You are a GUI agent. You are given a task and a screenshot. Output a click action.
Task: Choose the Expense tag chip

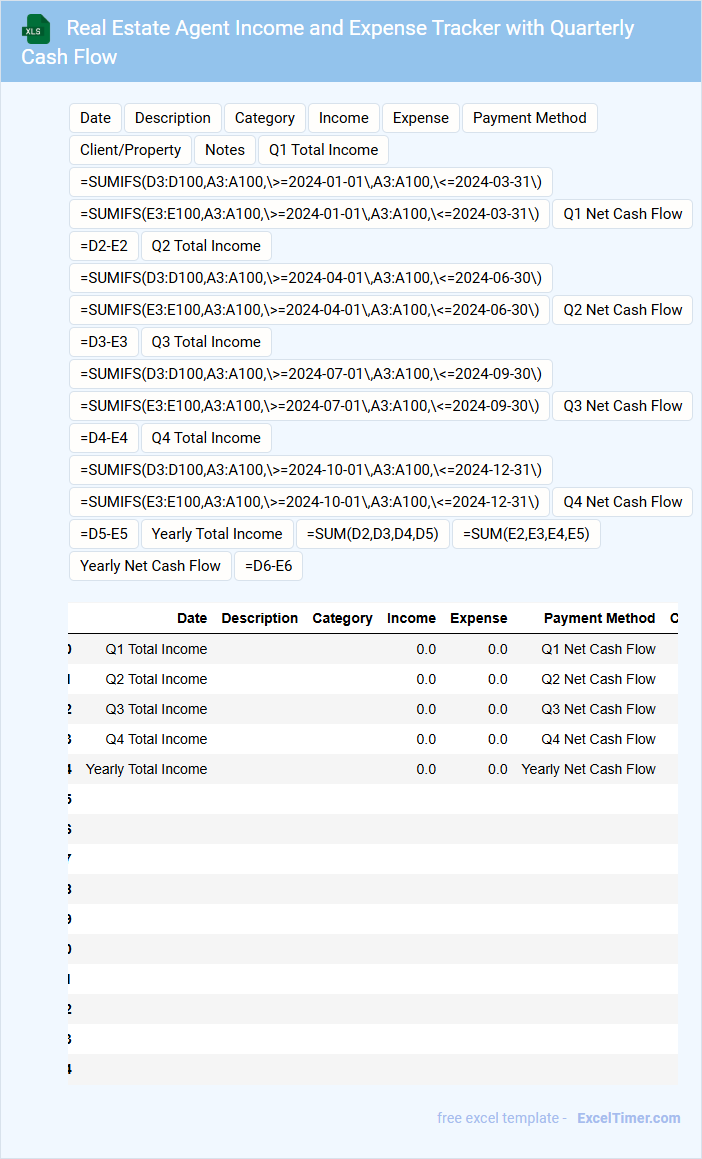click(x=420, y=118)
